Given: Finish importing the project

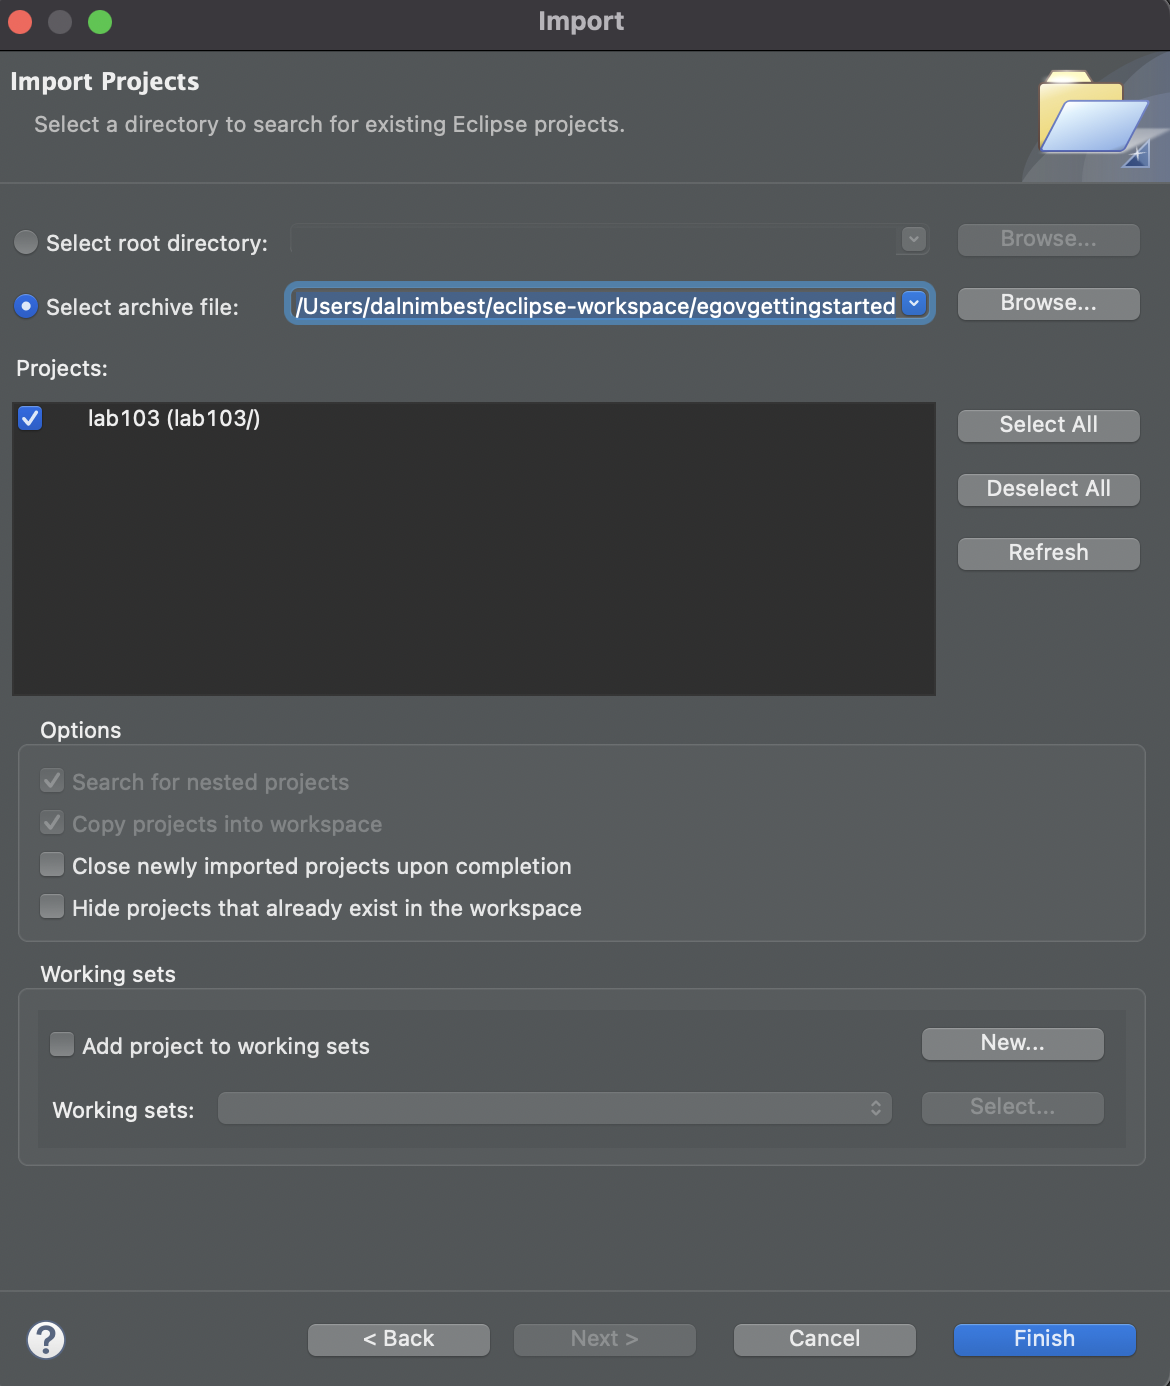Looking at the screenshot, I should pyautogui.click(x=1044, y=1339).
